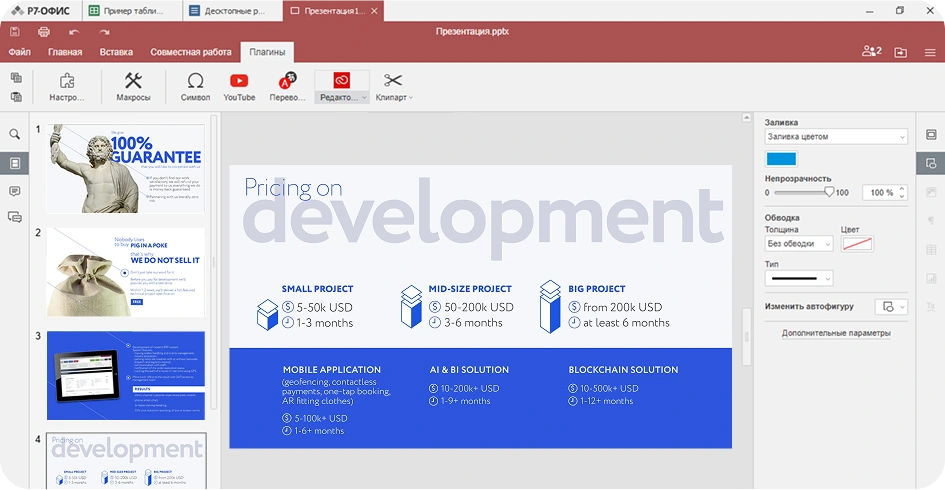Image resolution: width=945 pixels, height=490 pixels.
Task: Launch the YouTube plugin
Action: 239,87
